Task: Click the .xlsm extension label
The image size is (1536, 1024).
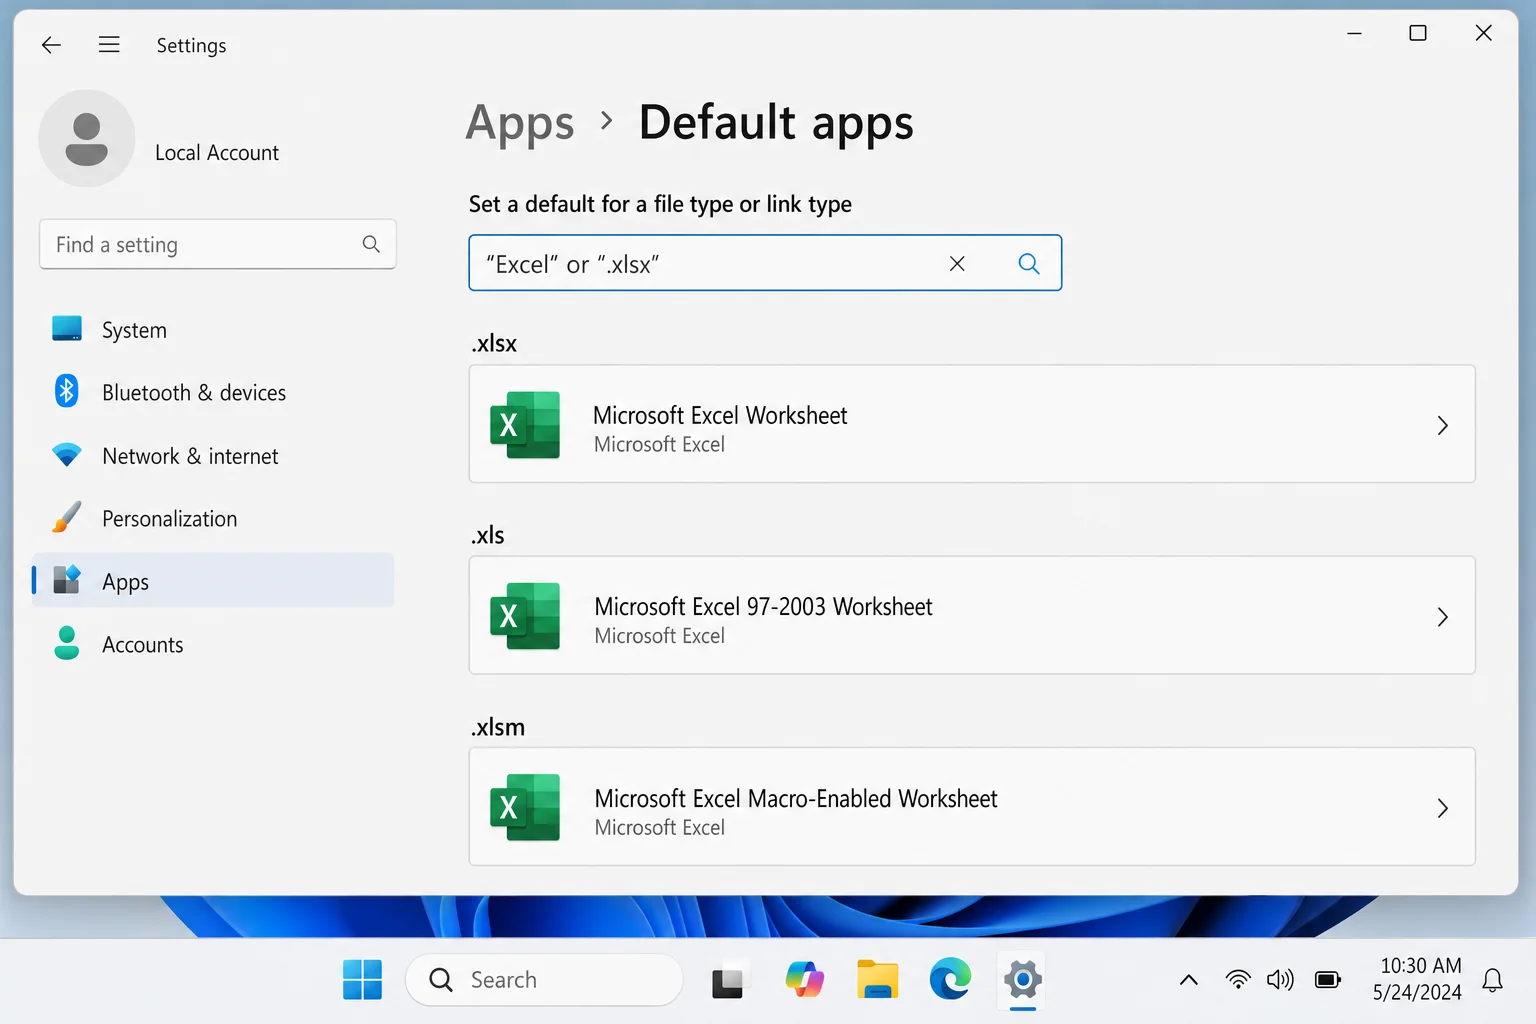Action: tap(498, 727)
